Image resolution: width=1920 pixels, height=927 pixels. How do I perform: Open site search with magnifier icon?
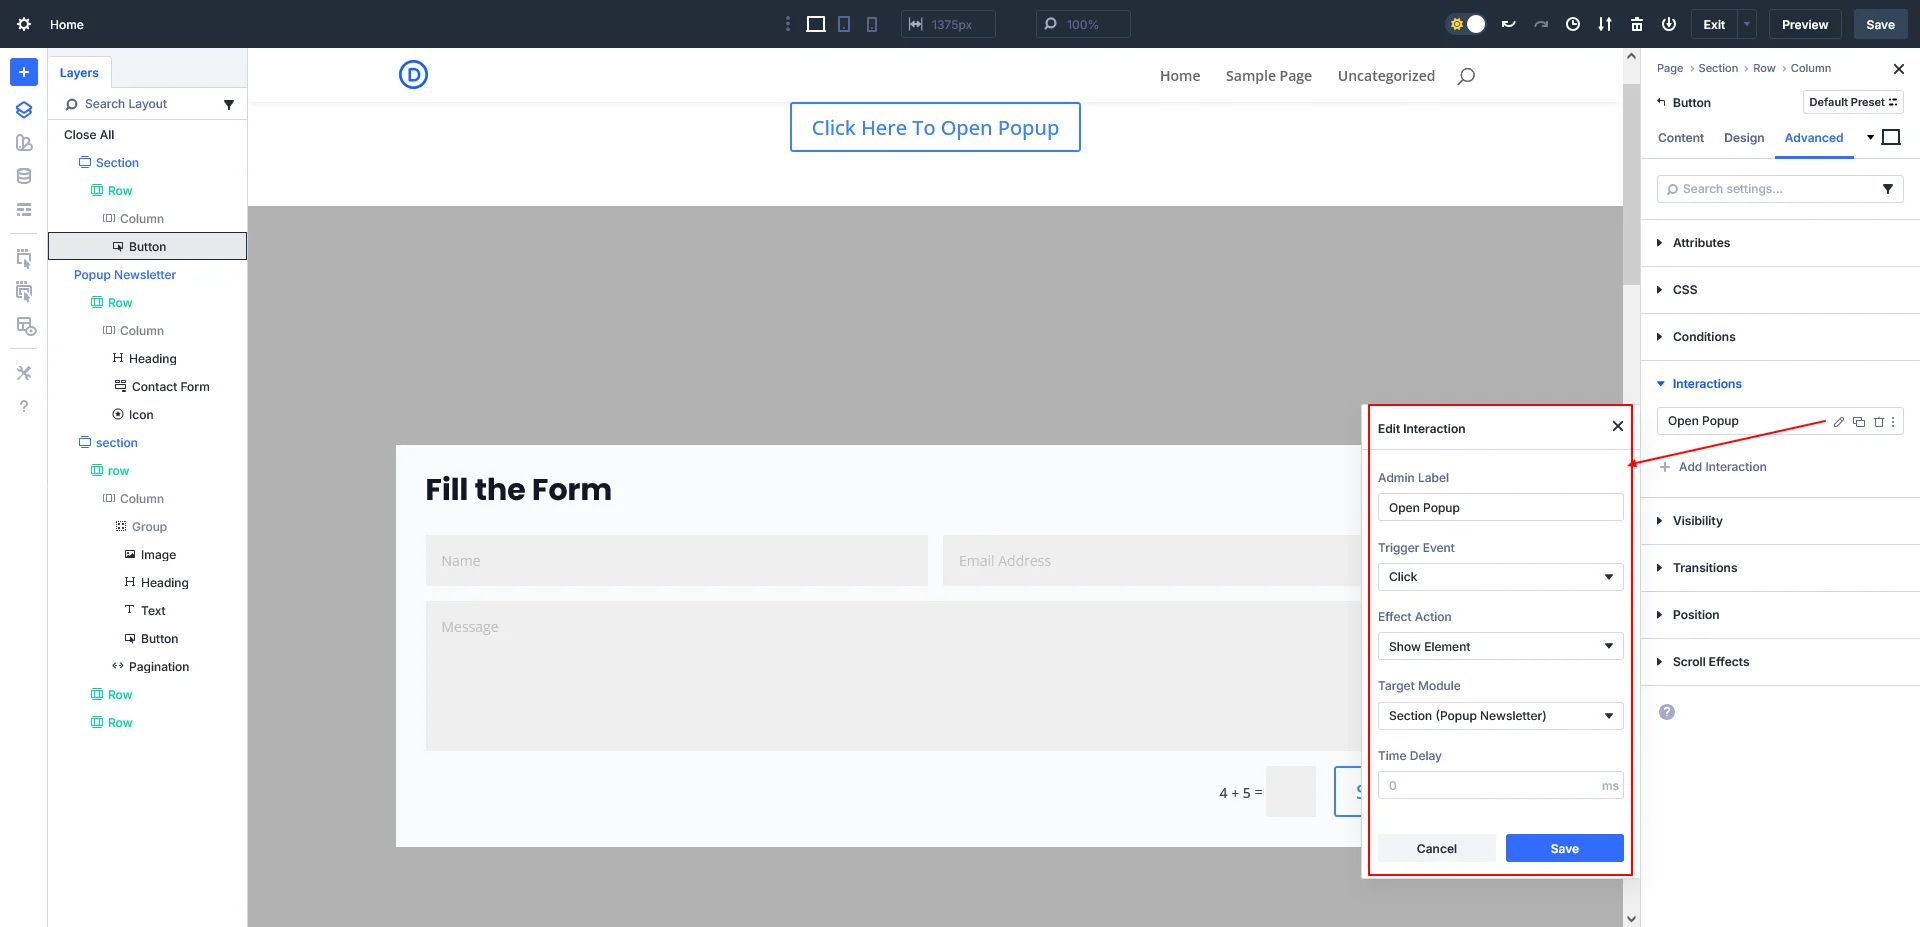[x=1465, y=75]
